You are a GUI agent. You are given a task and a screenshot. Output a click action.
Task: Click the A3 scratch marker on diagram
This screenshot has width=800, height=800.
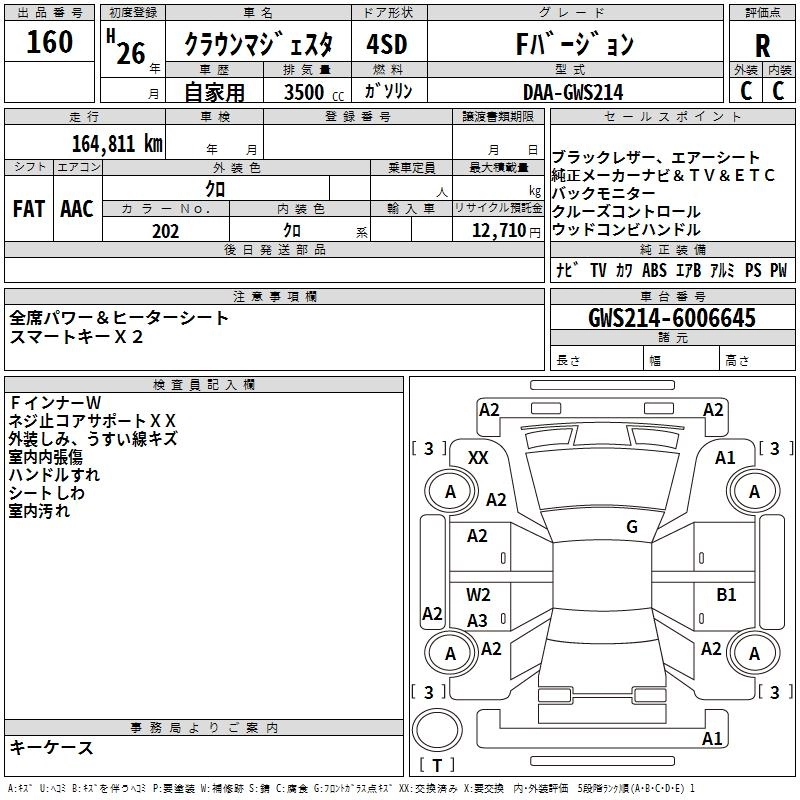(x=477, y=621)
